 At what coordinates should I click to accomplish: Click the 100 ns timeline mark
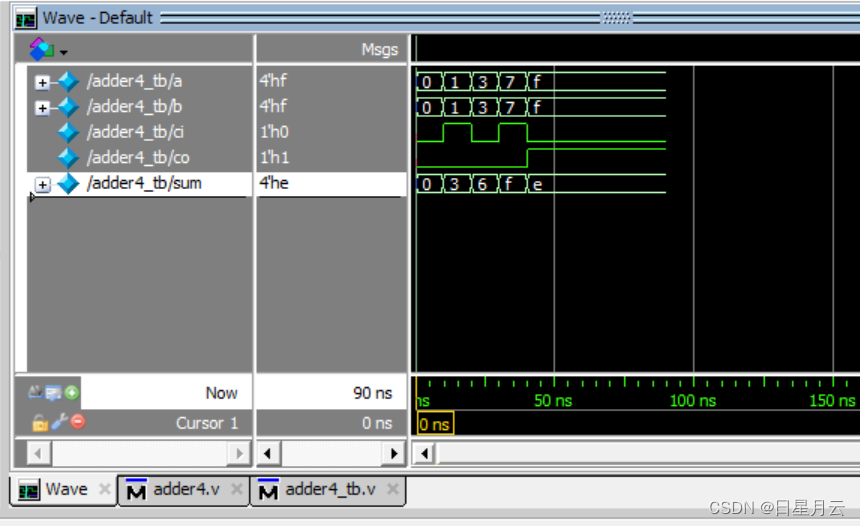693,400
